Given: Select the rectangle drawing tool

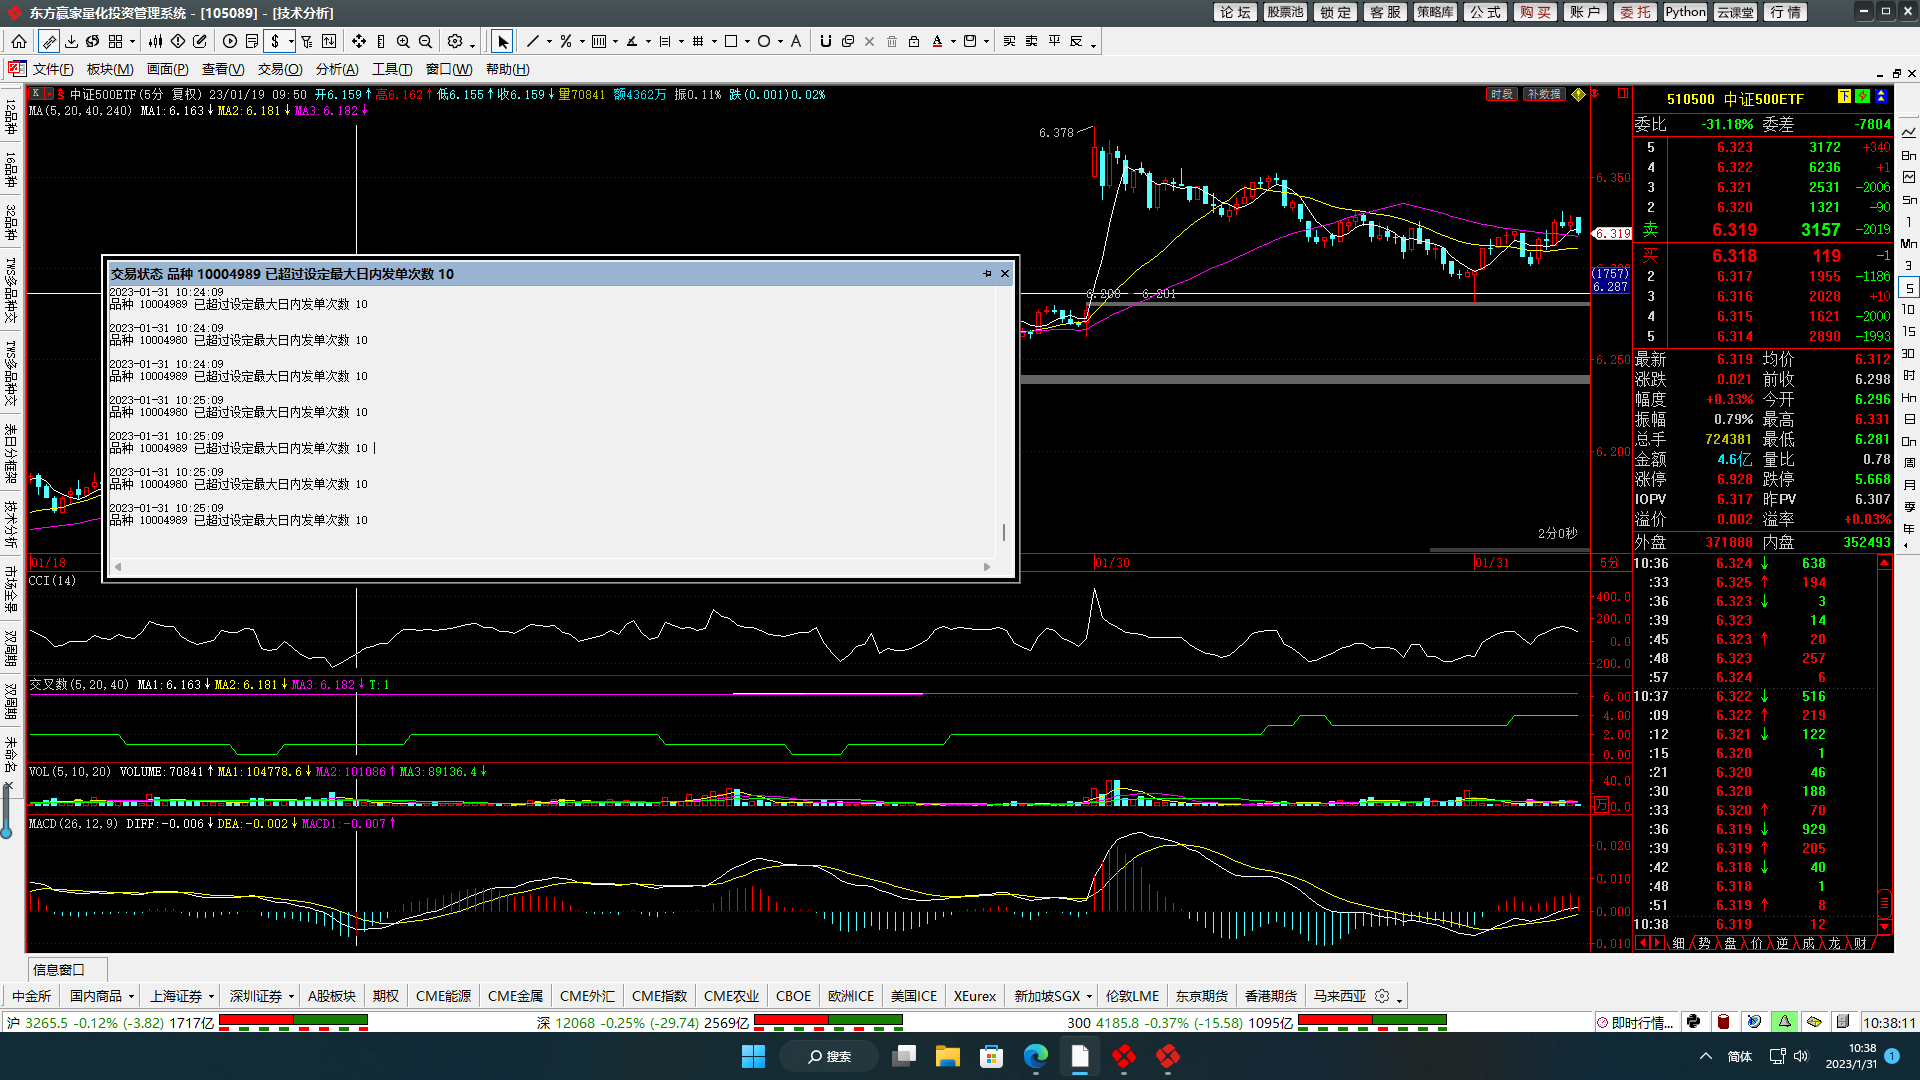Looking at the screenshot, I should pos(731,41).
